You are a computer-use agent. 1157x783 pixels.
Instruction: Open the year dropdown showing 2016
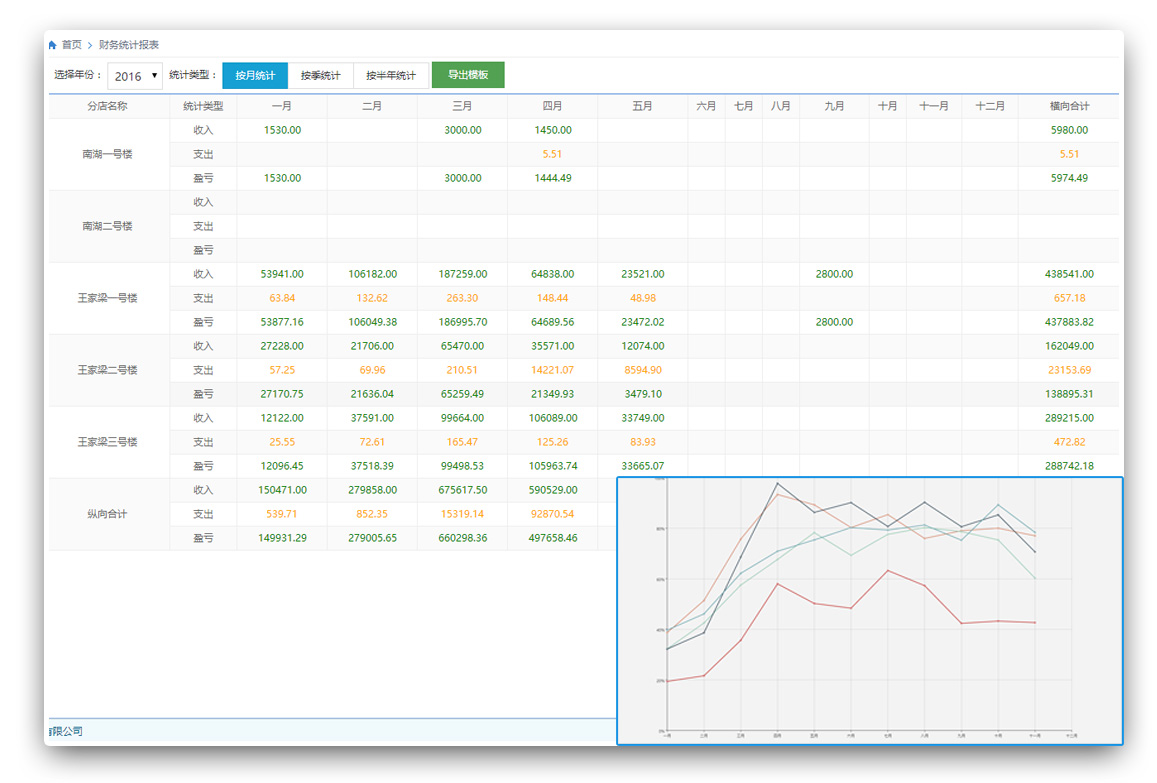point(135,76)
